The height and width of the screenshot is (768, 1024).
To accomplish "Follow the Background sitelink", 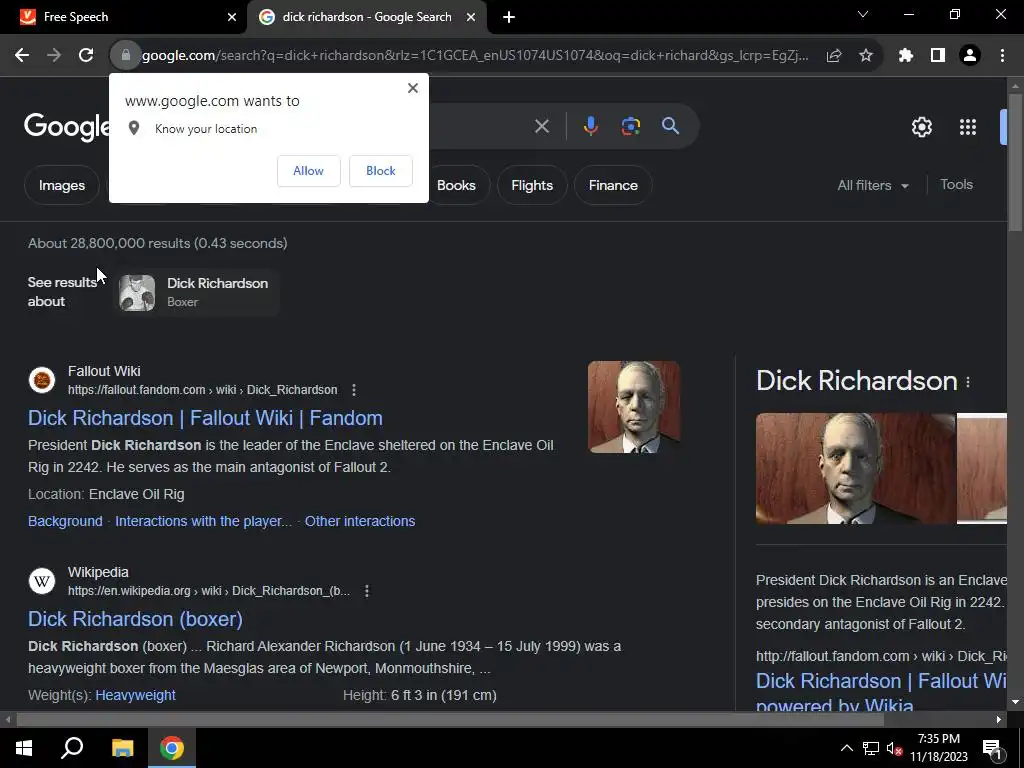I will tap(65, 521).
